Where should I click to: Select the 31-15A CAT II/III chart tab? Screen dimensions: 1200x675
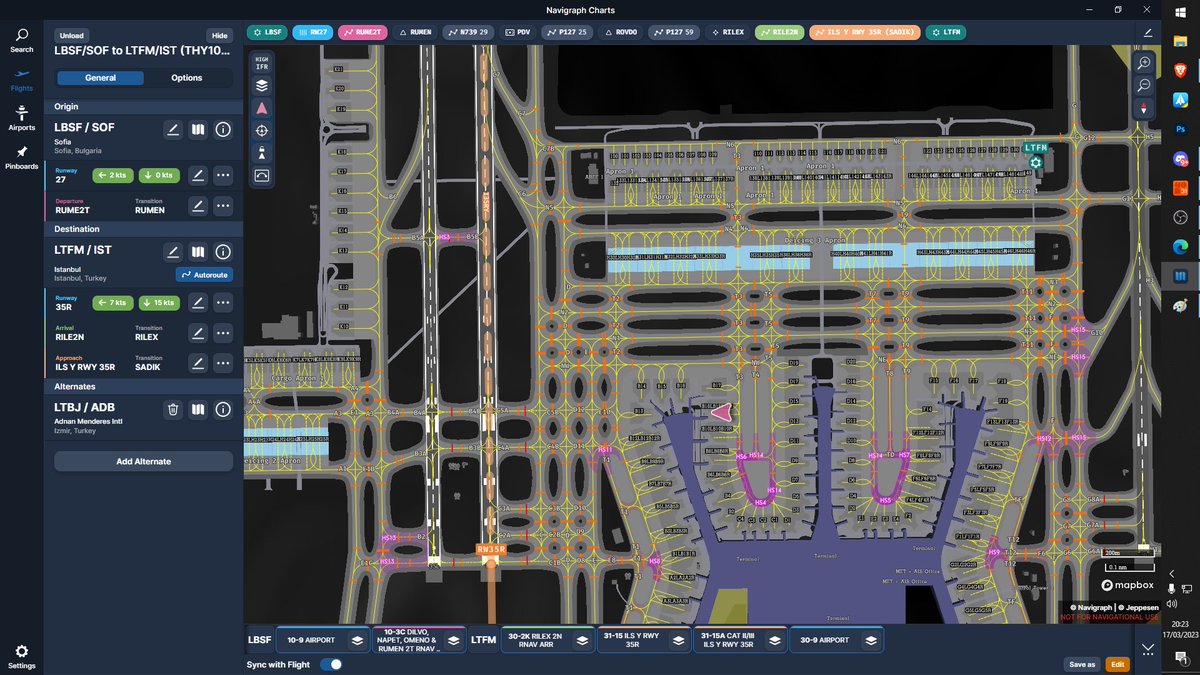coord(729,639)
